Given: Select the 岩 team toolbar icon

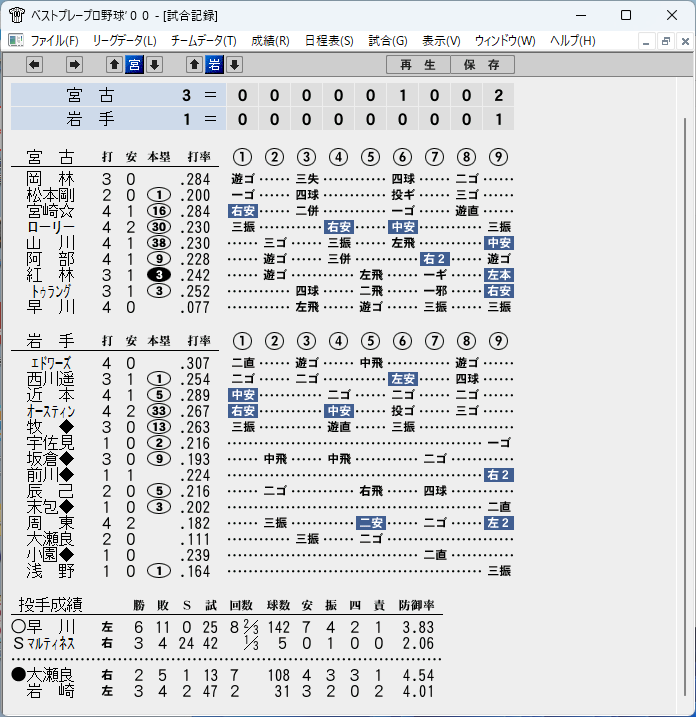Looking at the screenshot, I should coord(214,64).
